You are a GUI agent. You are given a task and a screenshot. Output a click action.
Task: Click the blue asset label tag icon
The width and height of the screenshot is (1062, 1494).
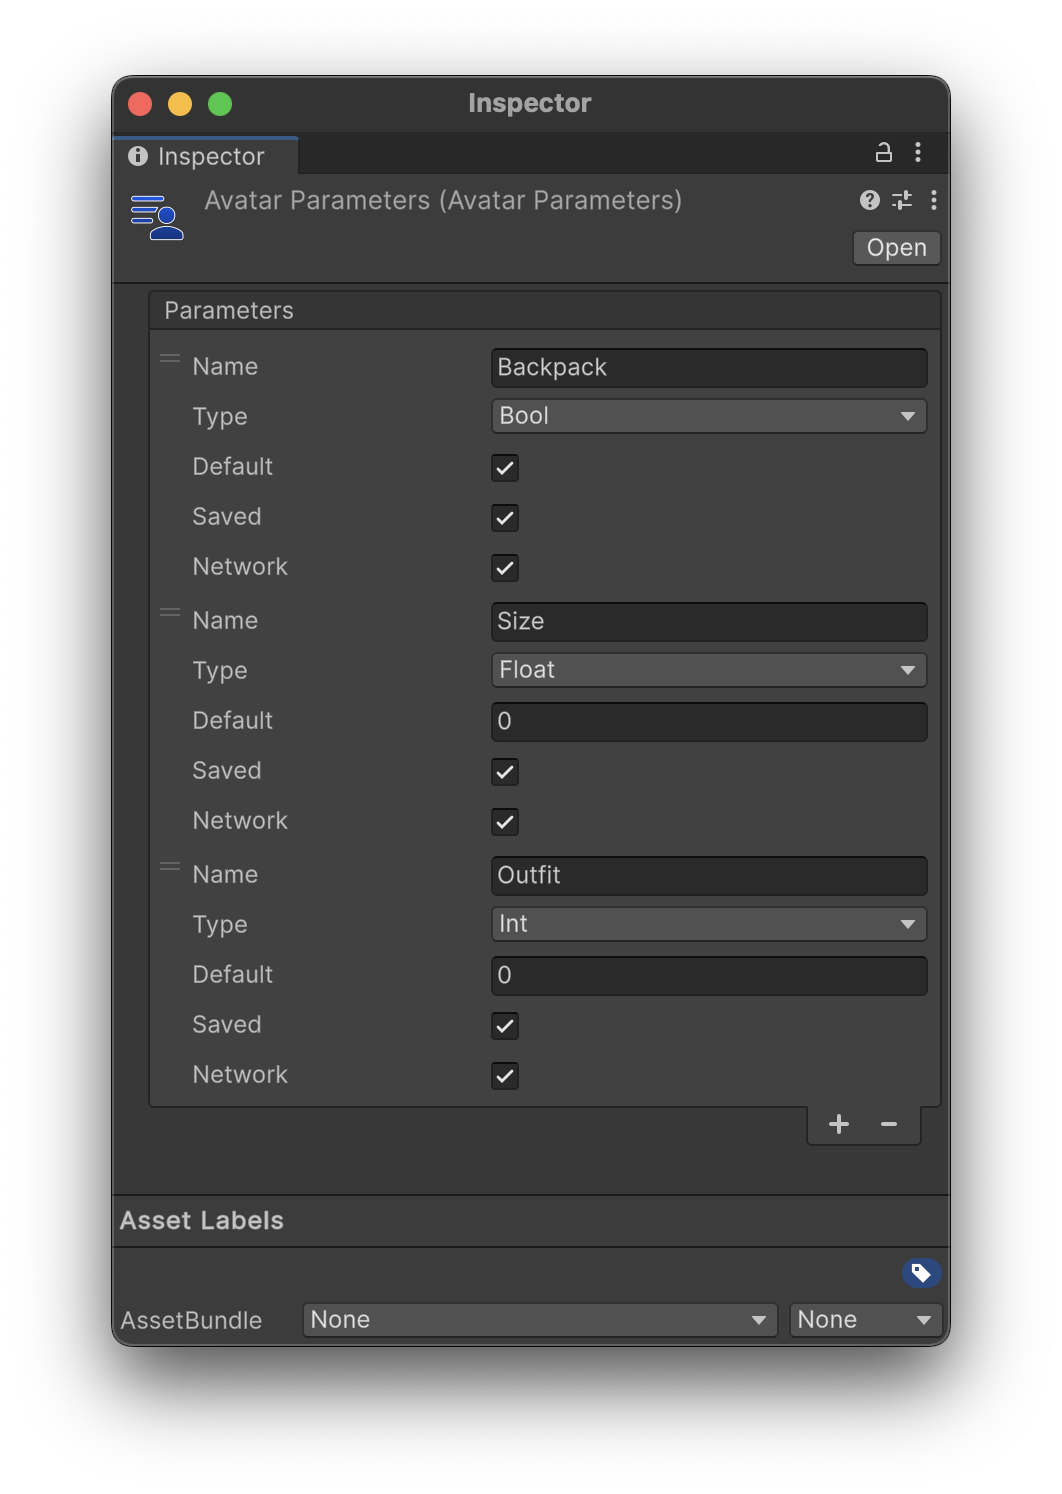tap(921, 1273)
